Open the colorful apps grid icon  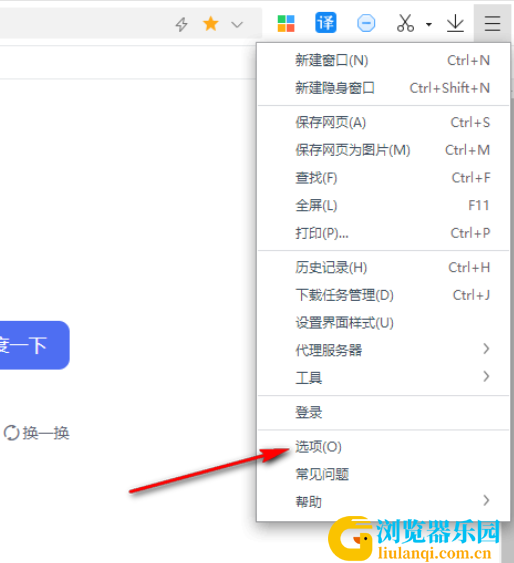pyautogui.click(x=286, y=24)
